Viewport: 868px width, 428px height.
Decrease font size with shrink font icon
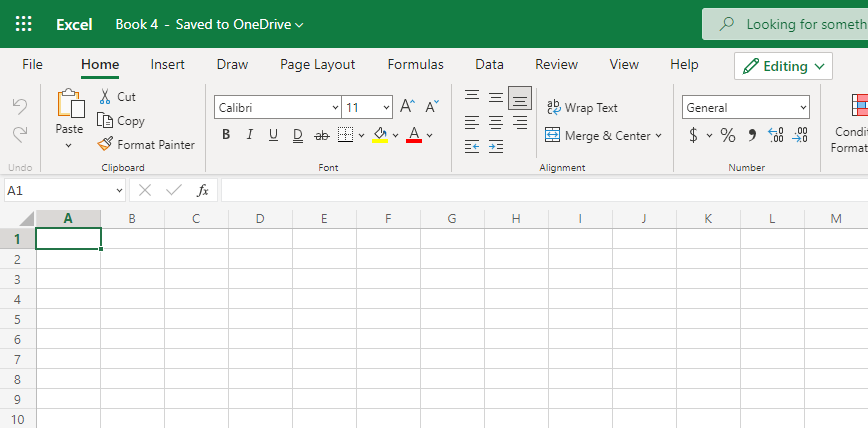(432, 106)
